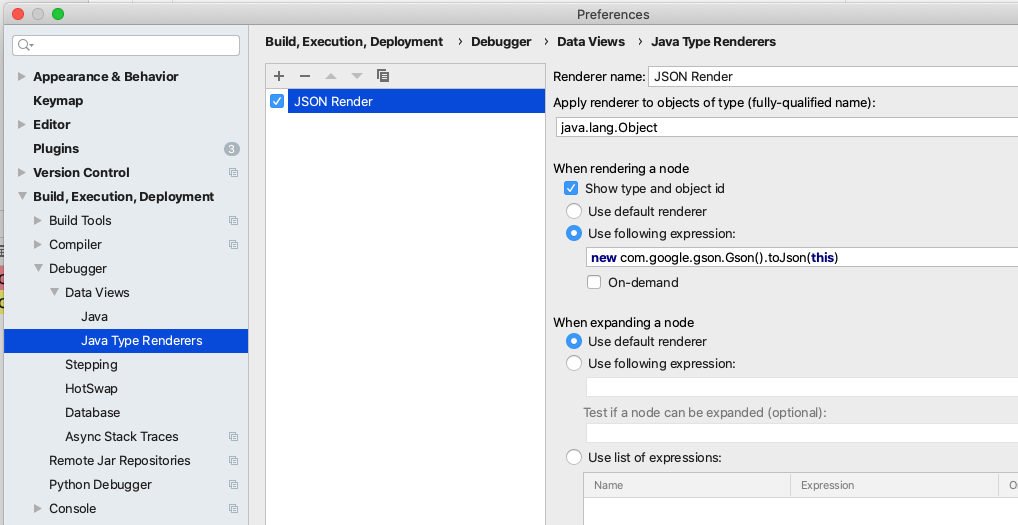Click project-level icon beside Python Debugger

click(x=233, y=485)
